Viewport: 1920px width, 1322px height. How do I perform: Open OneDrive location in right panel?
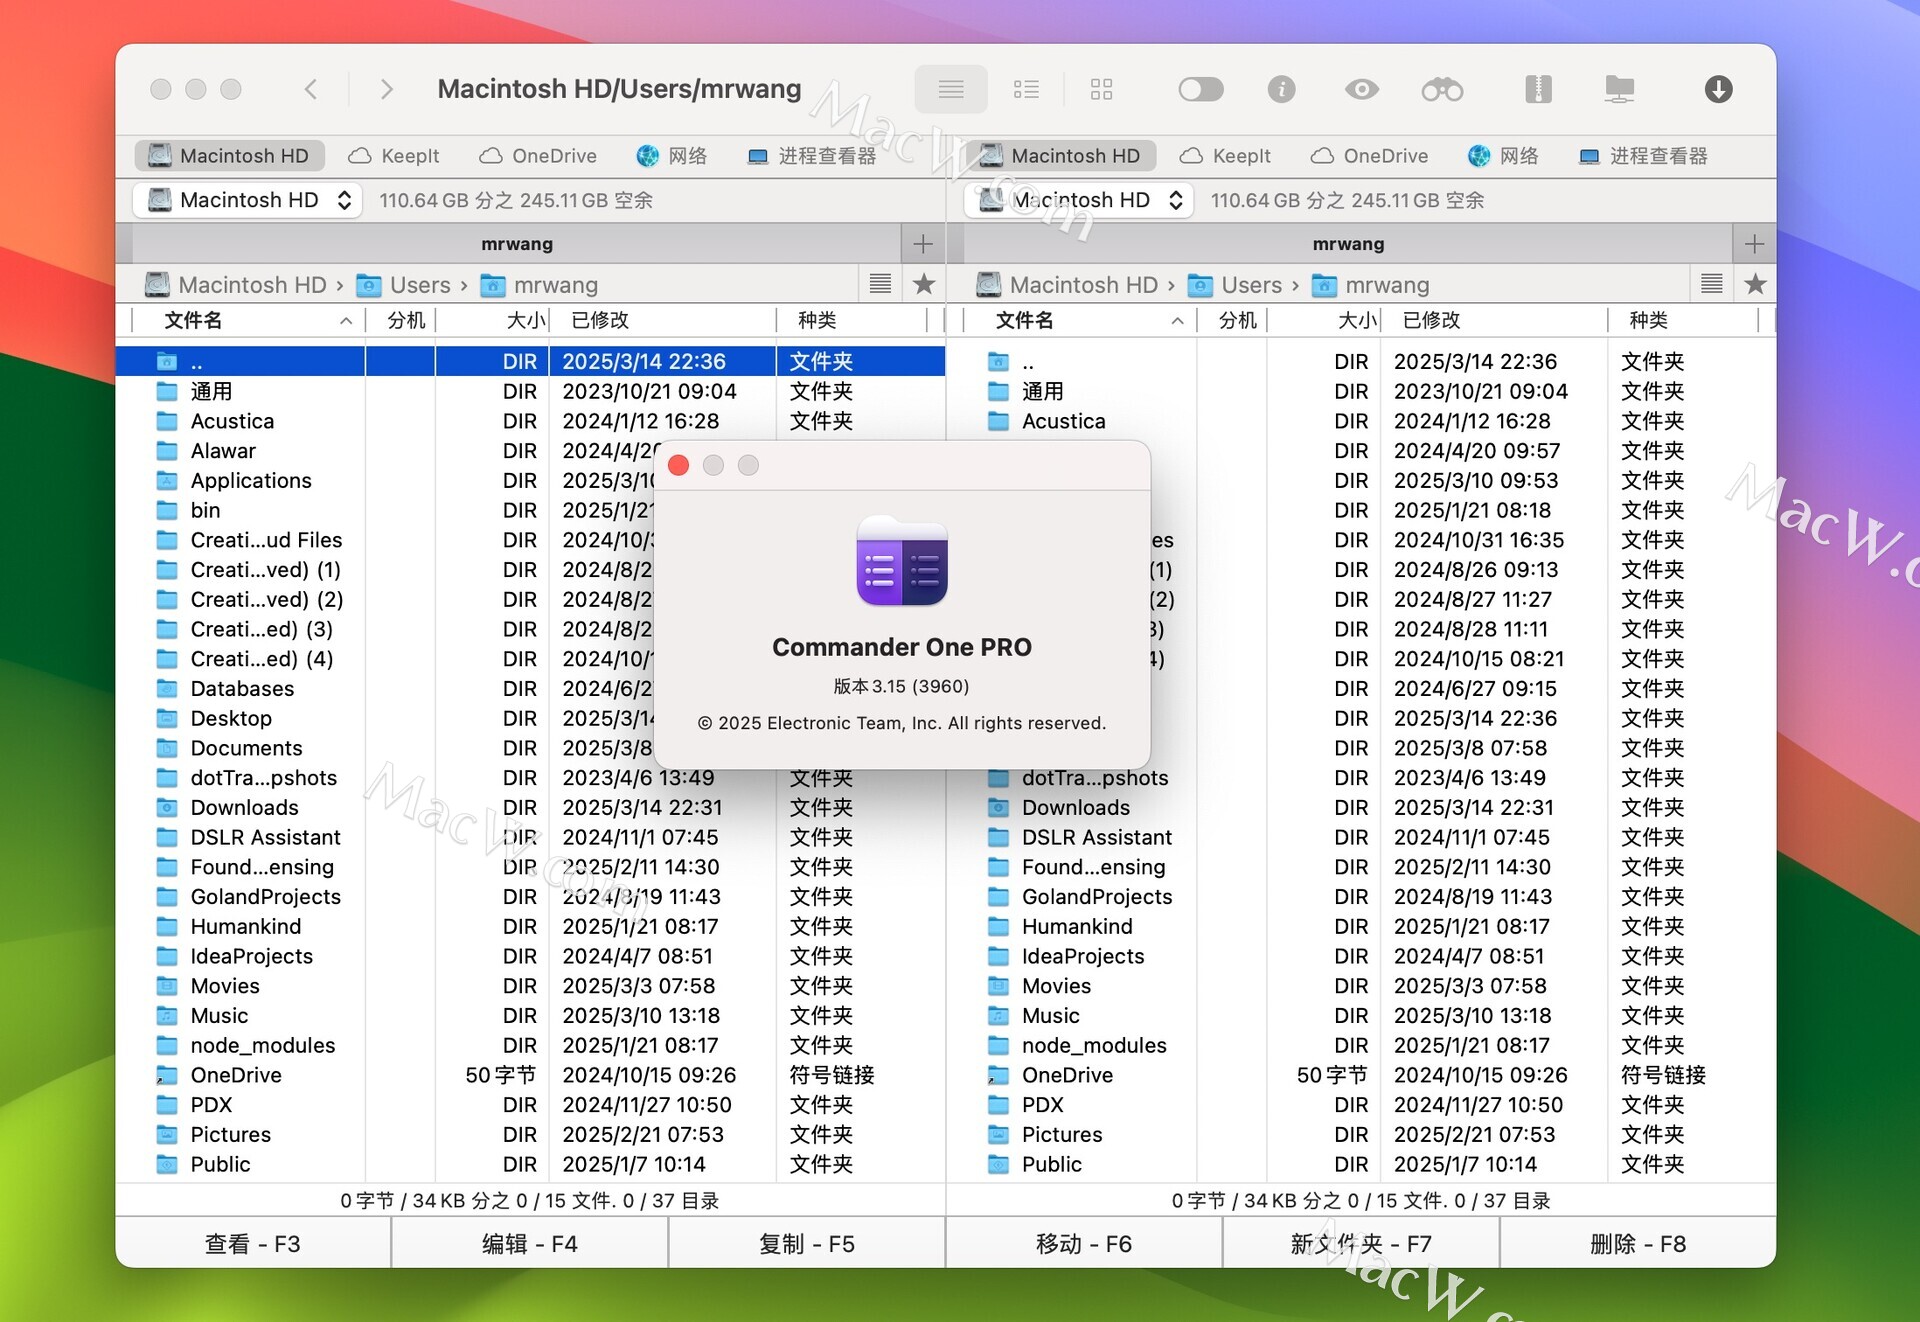(x=1369, y=155)
